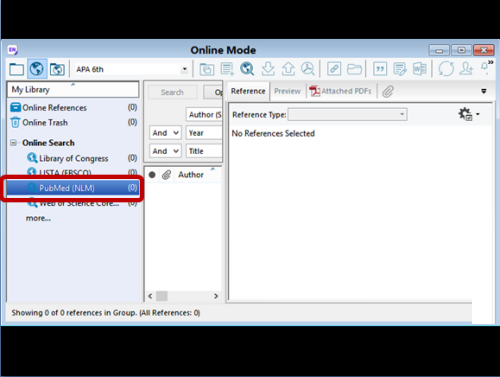Collapse the Online Search group
Screen dimensions: 500x377
(x=13, y=143)
